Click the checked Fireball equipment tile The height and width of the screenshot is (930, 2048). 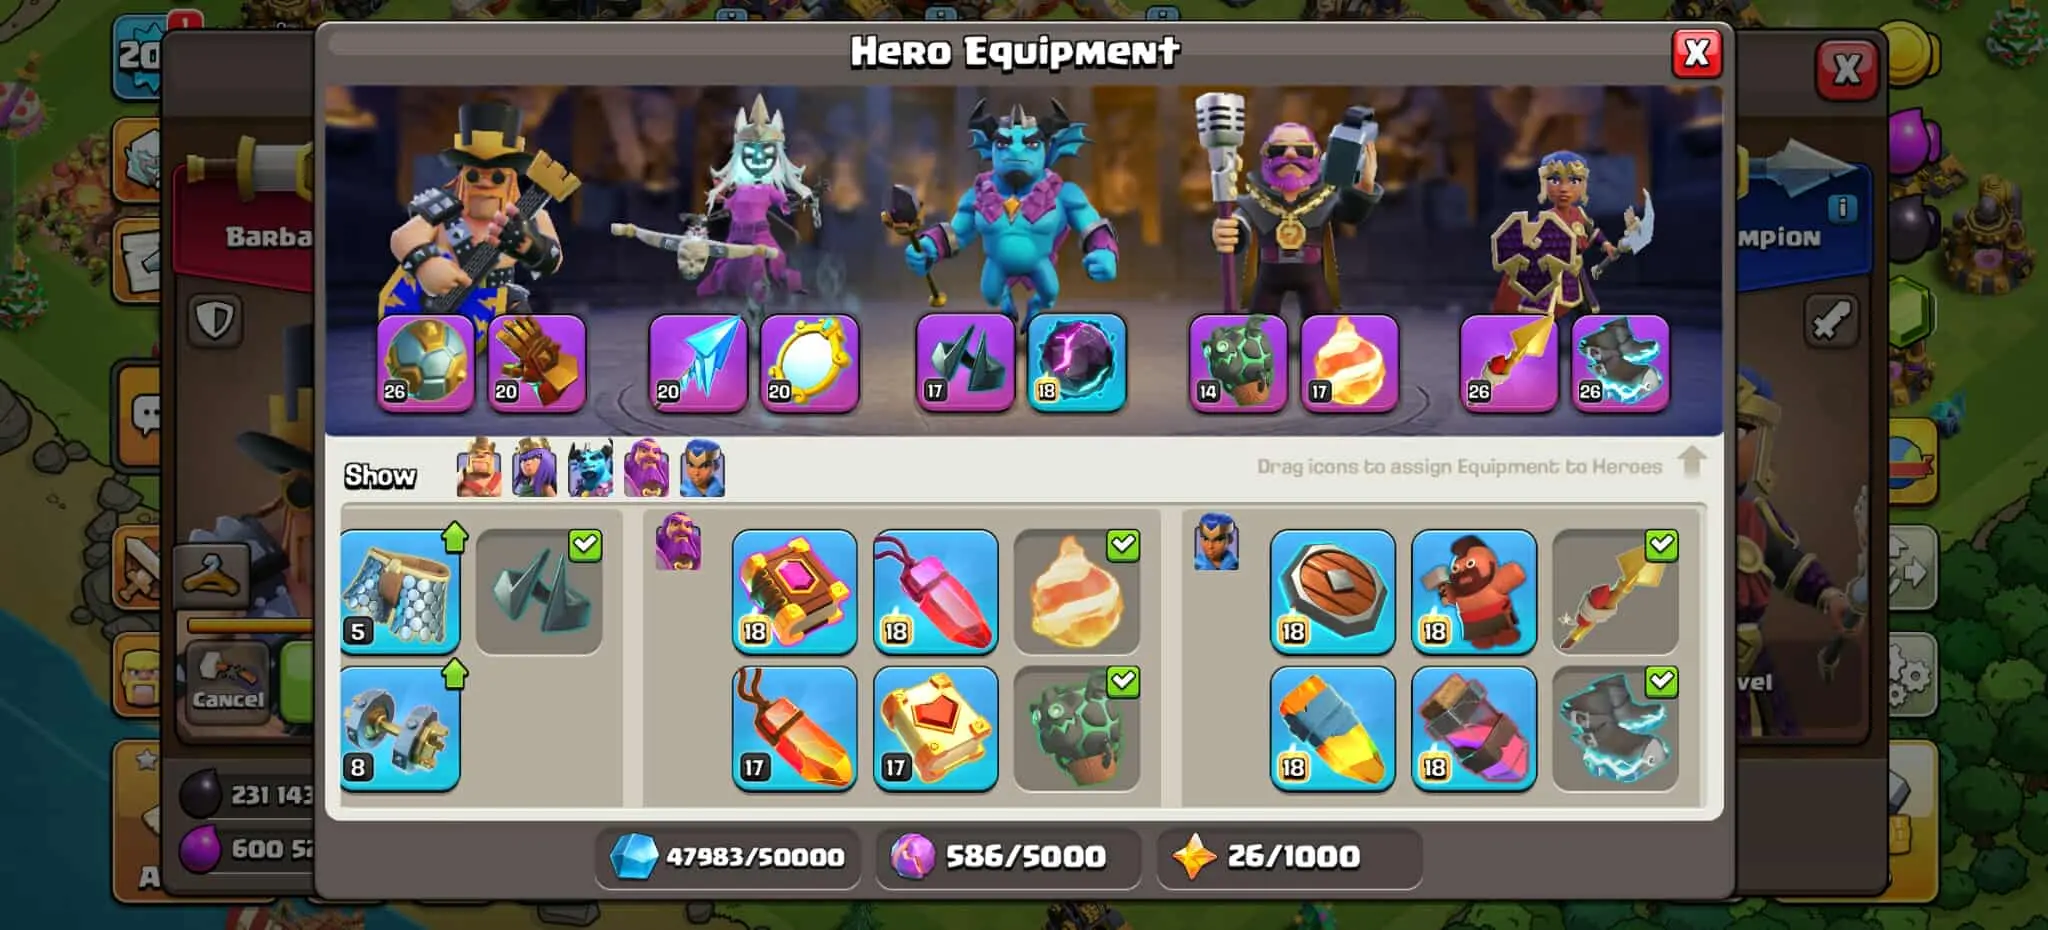point(1077,592)
